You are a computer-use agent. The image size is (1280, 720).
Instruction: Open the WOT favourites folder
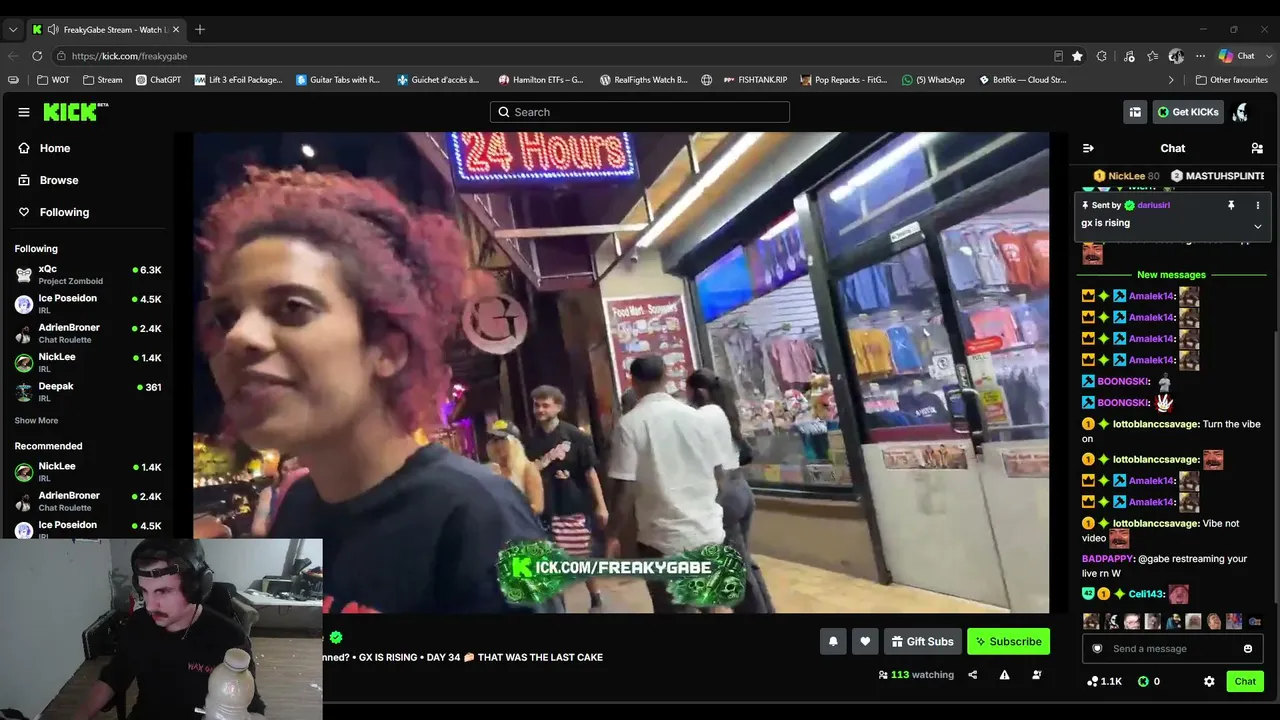pyautogui.click(x=53, y=80)
